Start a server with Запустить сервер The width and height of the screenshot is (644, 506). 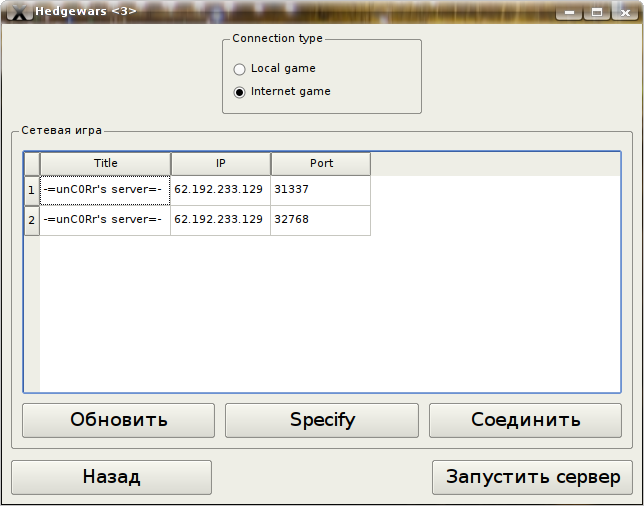[532, 477]
